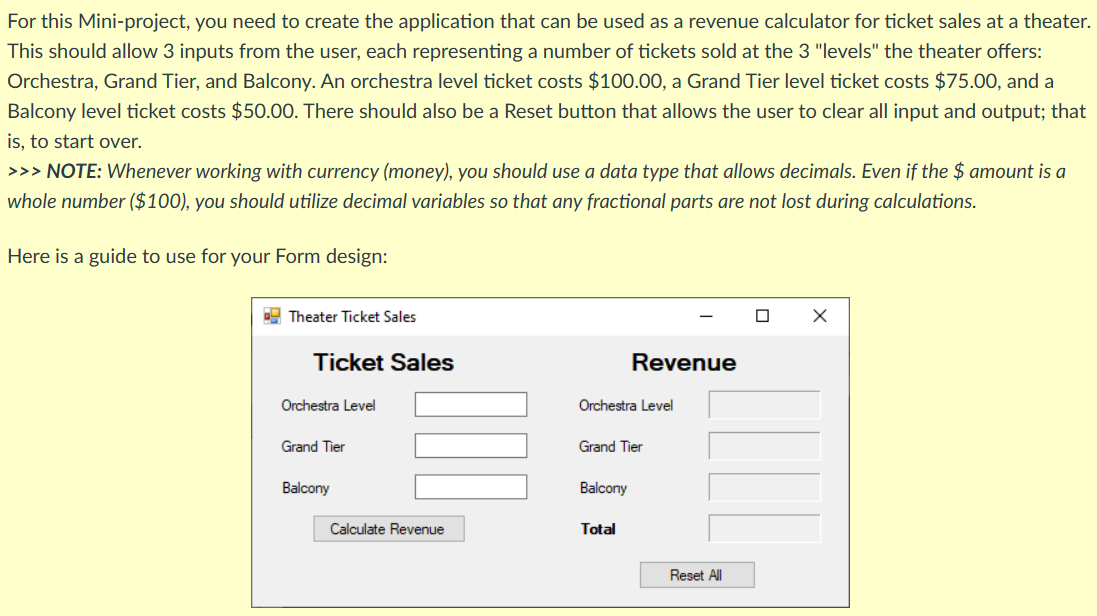This screenshot has height=616, width=1097.
Task: Select the Balcony ticket input box
Action: 470,487
